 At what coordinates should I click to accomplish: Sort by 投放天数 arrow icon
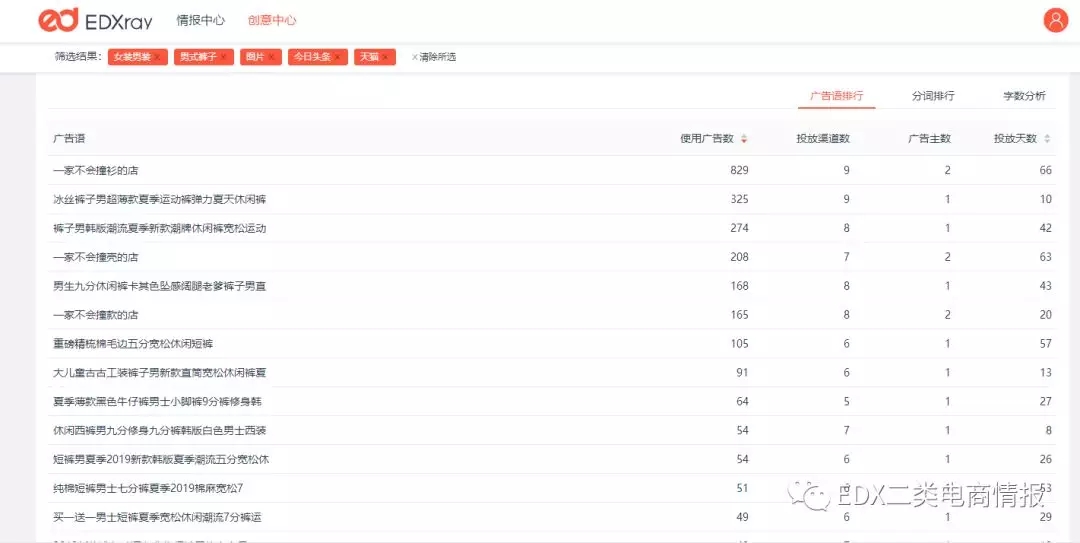(1047, 139)
